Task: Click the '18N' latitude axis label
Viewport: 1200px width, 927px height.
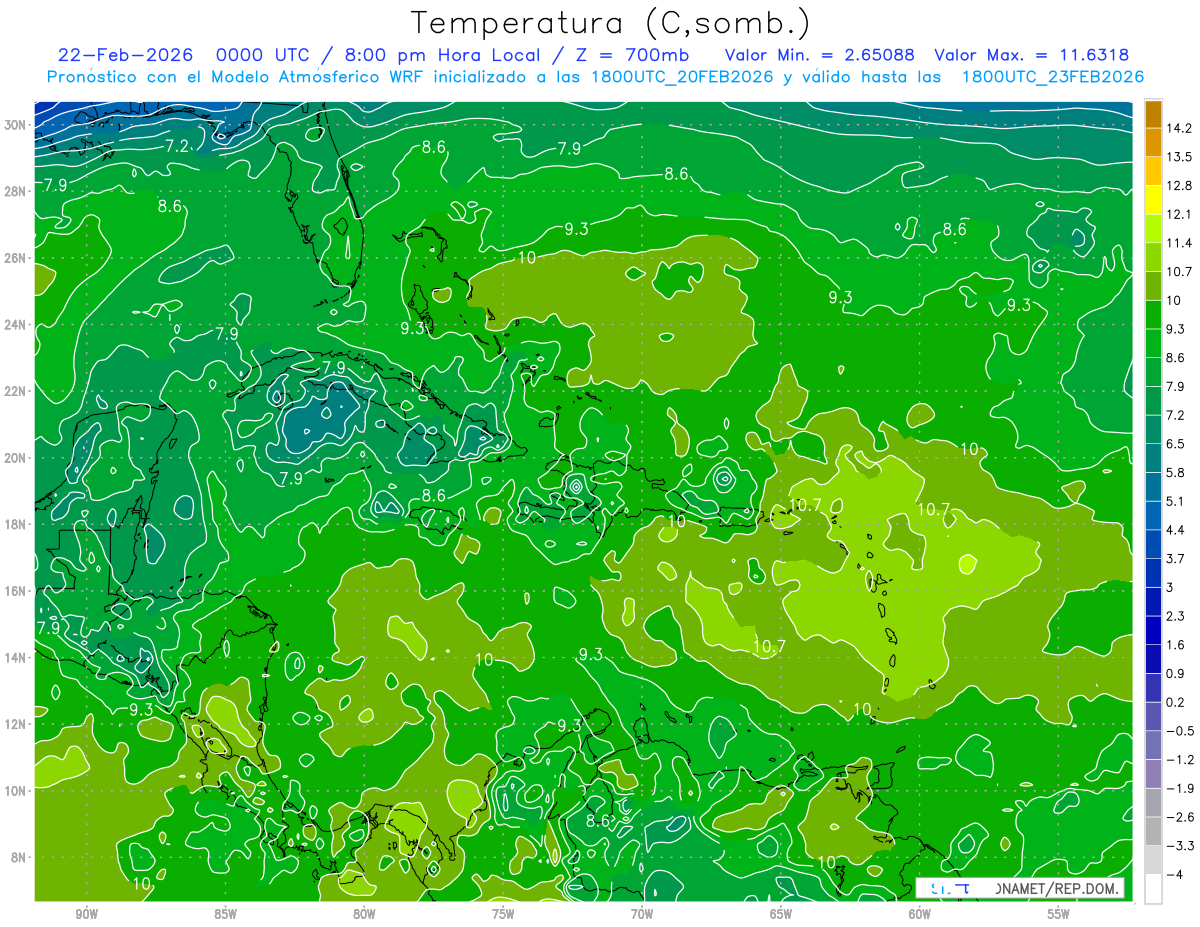Action: [16, 524]
